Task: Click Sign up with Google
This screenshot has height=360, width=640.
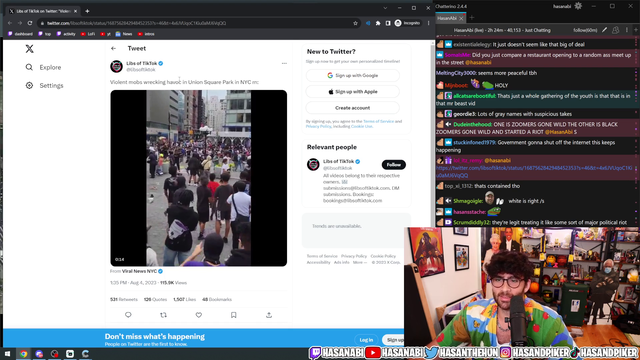Action: click(x=353, y=76)
